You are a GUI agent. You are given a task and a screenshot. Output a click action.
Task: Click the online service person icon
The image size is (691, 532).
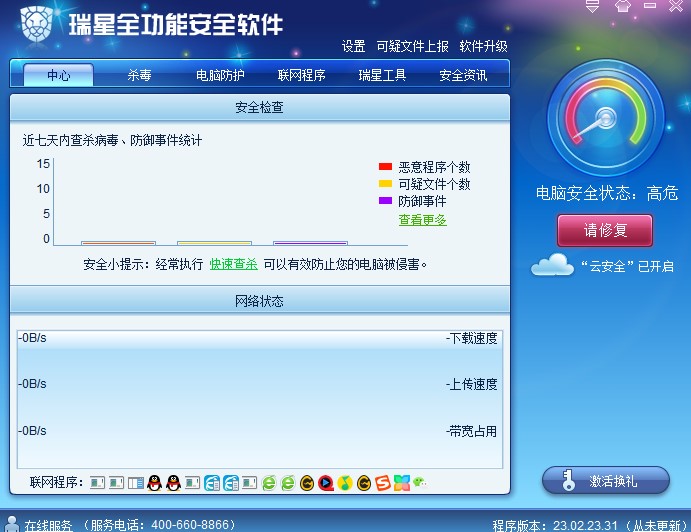pyautogui.click(x=12, y=524)
